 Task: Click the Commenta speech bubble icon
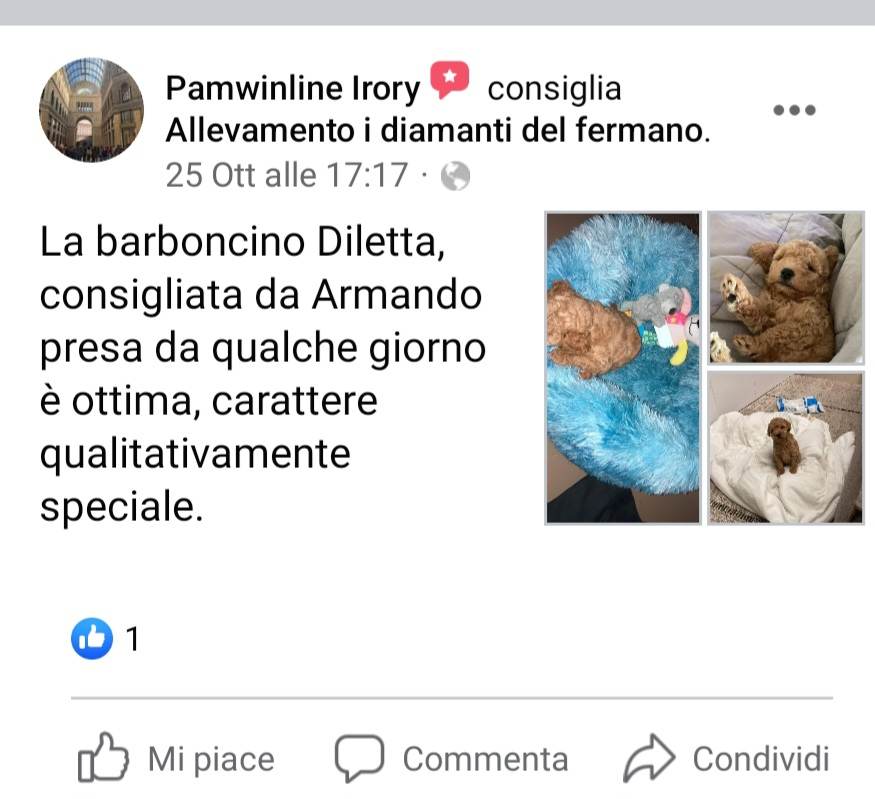pos(359,758)
